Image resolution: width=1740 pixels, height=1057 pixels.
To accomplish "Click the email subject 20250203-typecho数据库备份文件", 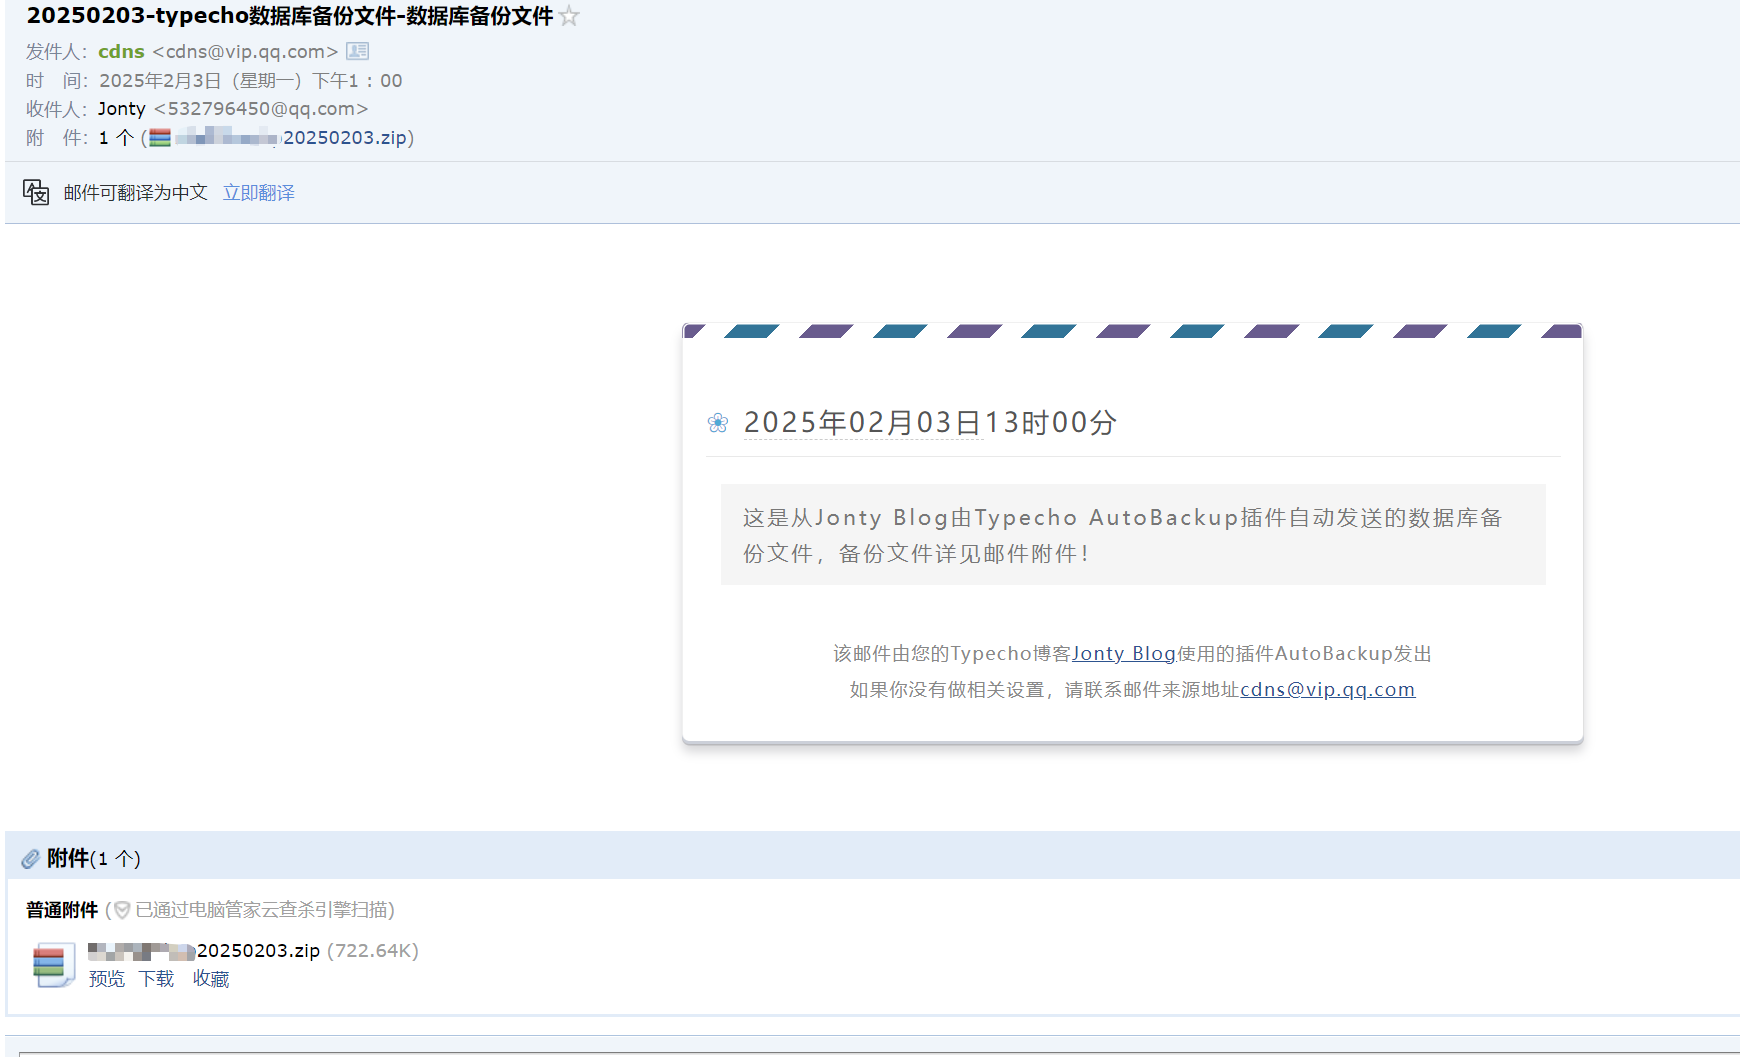I will (290, 16).
